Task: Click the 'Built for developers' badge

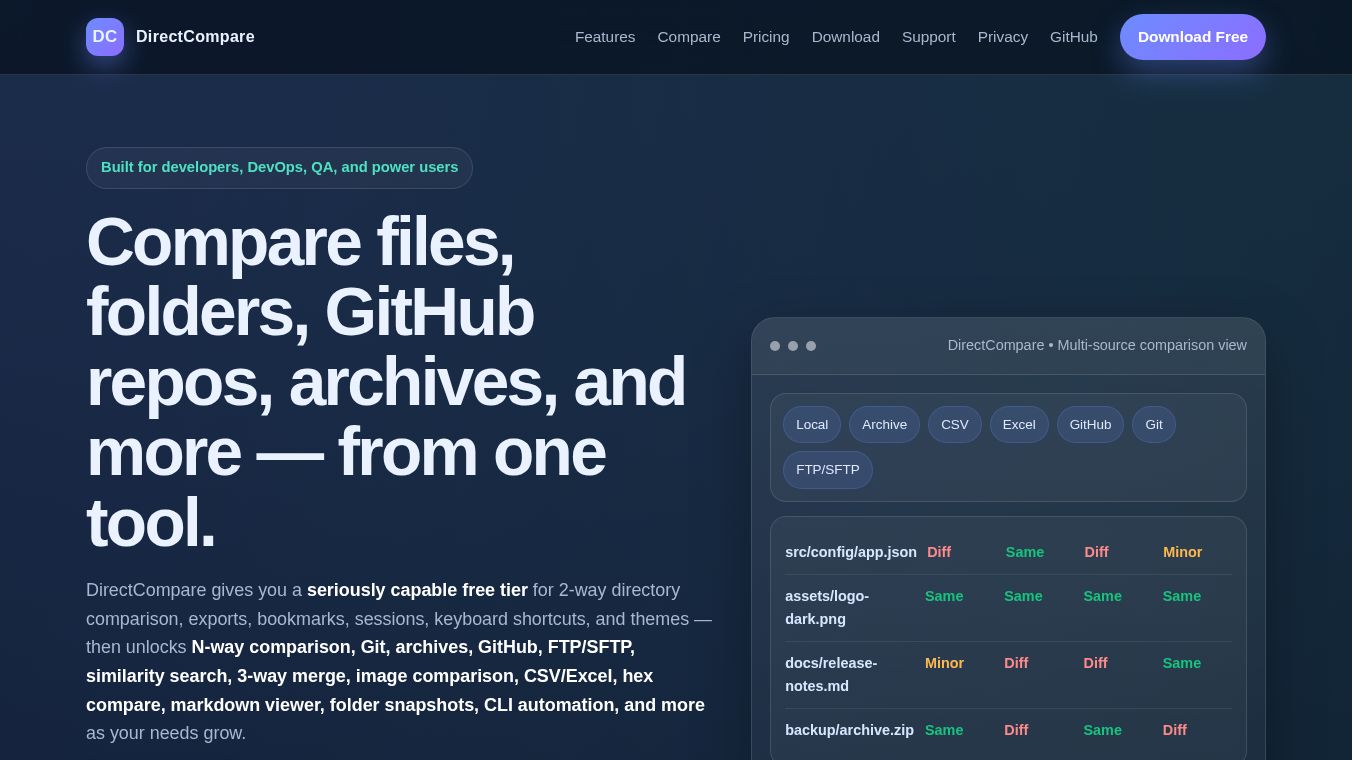Action: click(279, 168)
